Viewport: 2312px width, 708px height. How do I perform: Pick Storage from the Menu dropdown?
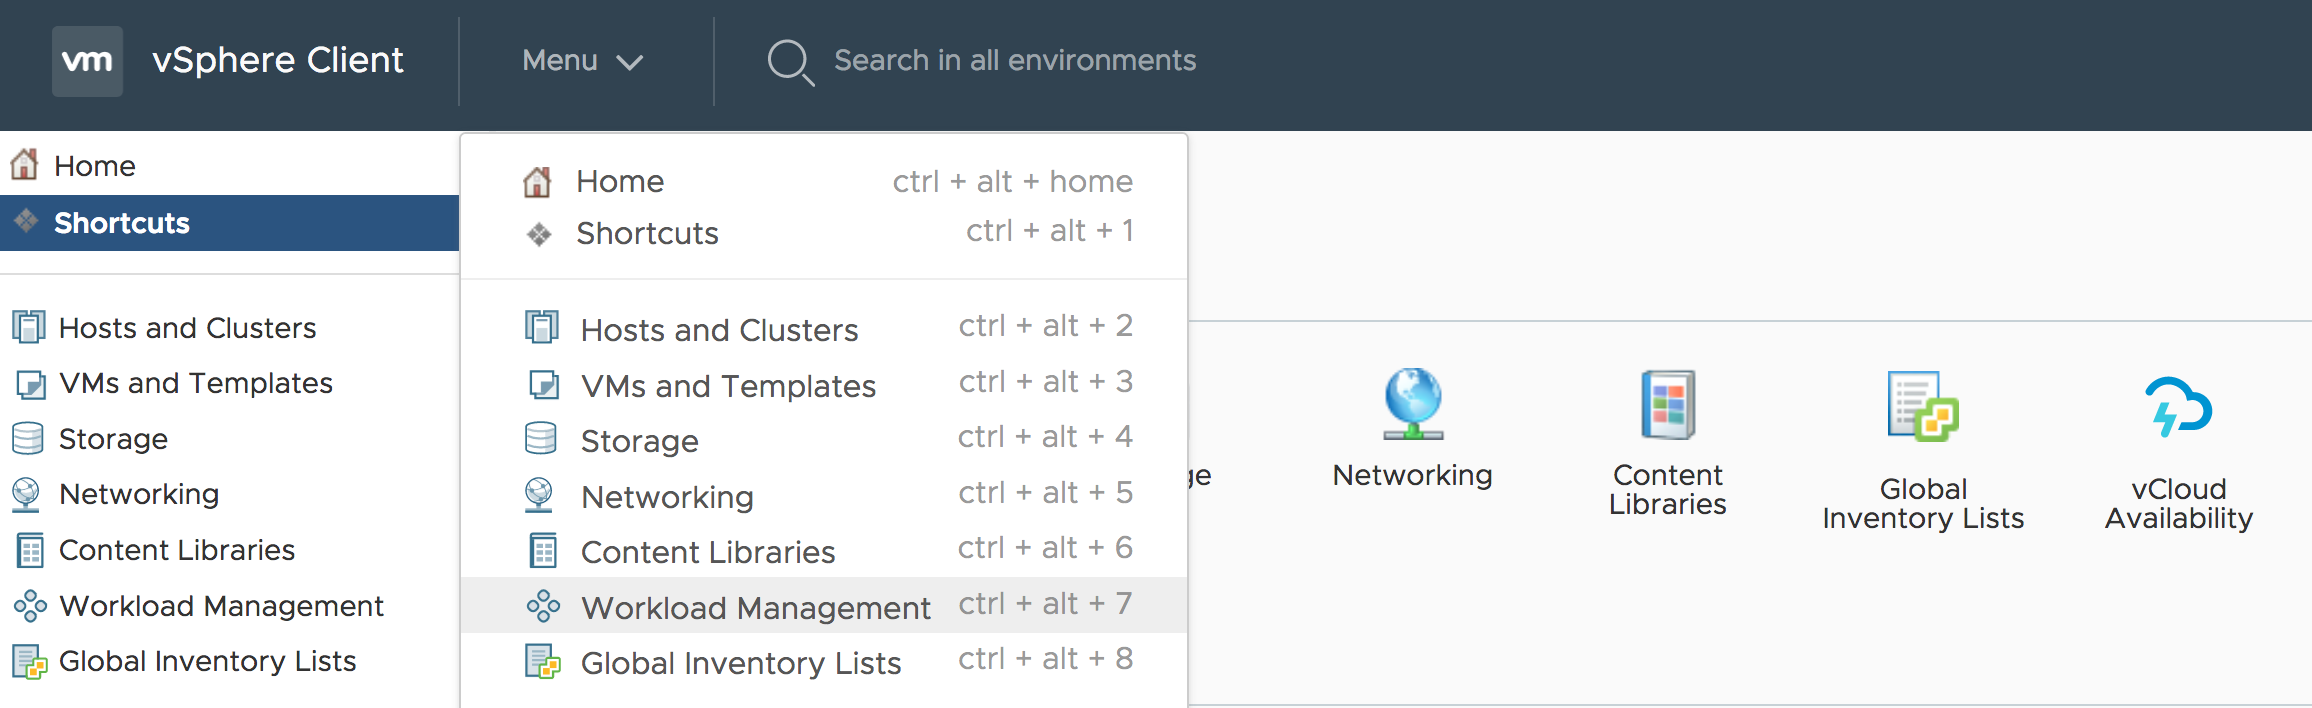tap(824, 439)
